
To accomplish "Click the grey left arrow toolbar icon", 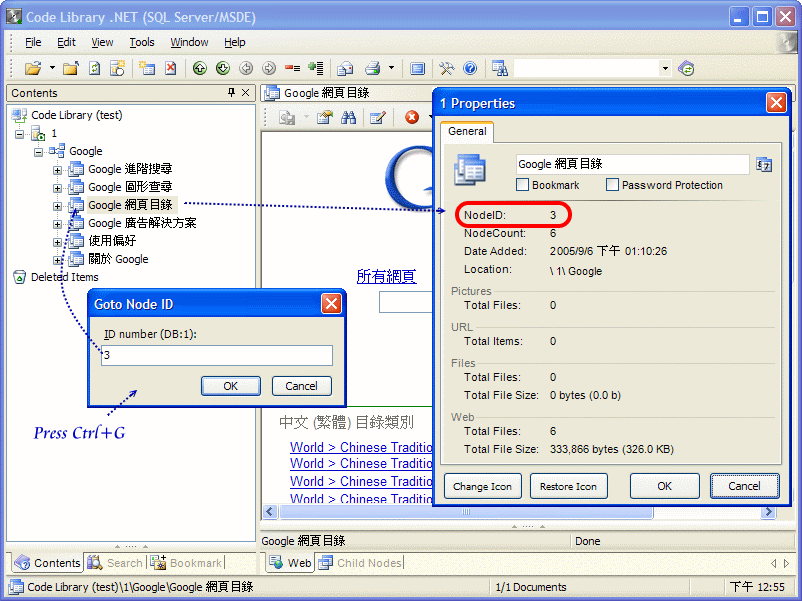I will 246,68.
